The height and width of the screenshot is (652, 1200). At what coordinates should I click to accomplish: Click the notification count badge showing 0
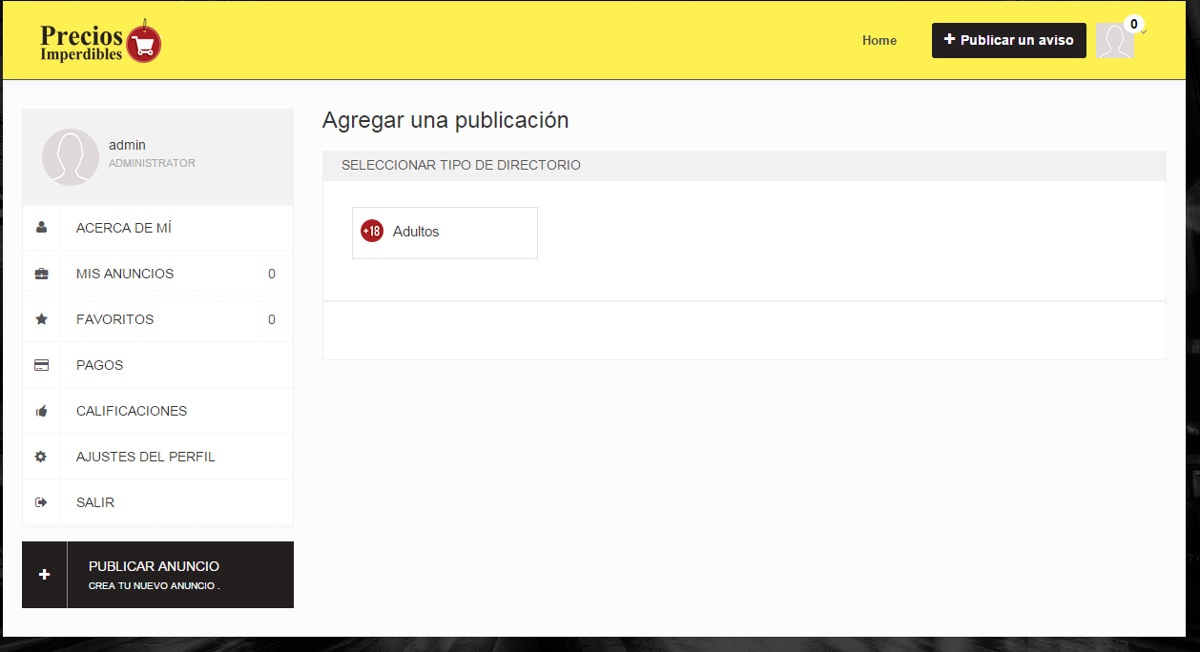click(1133, 24)
